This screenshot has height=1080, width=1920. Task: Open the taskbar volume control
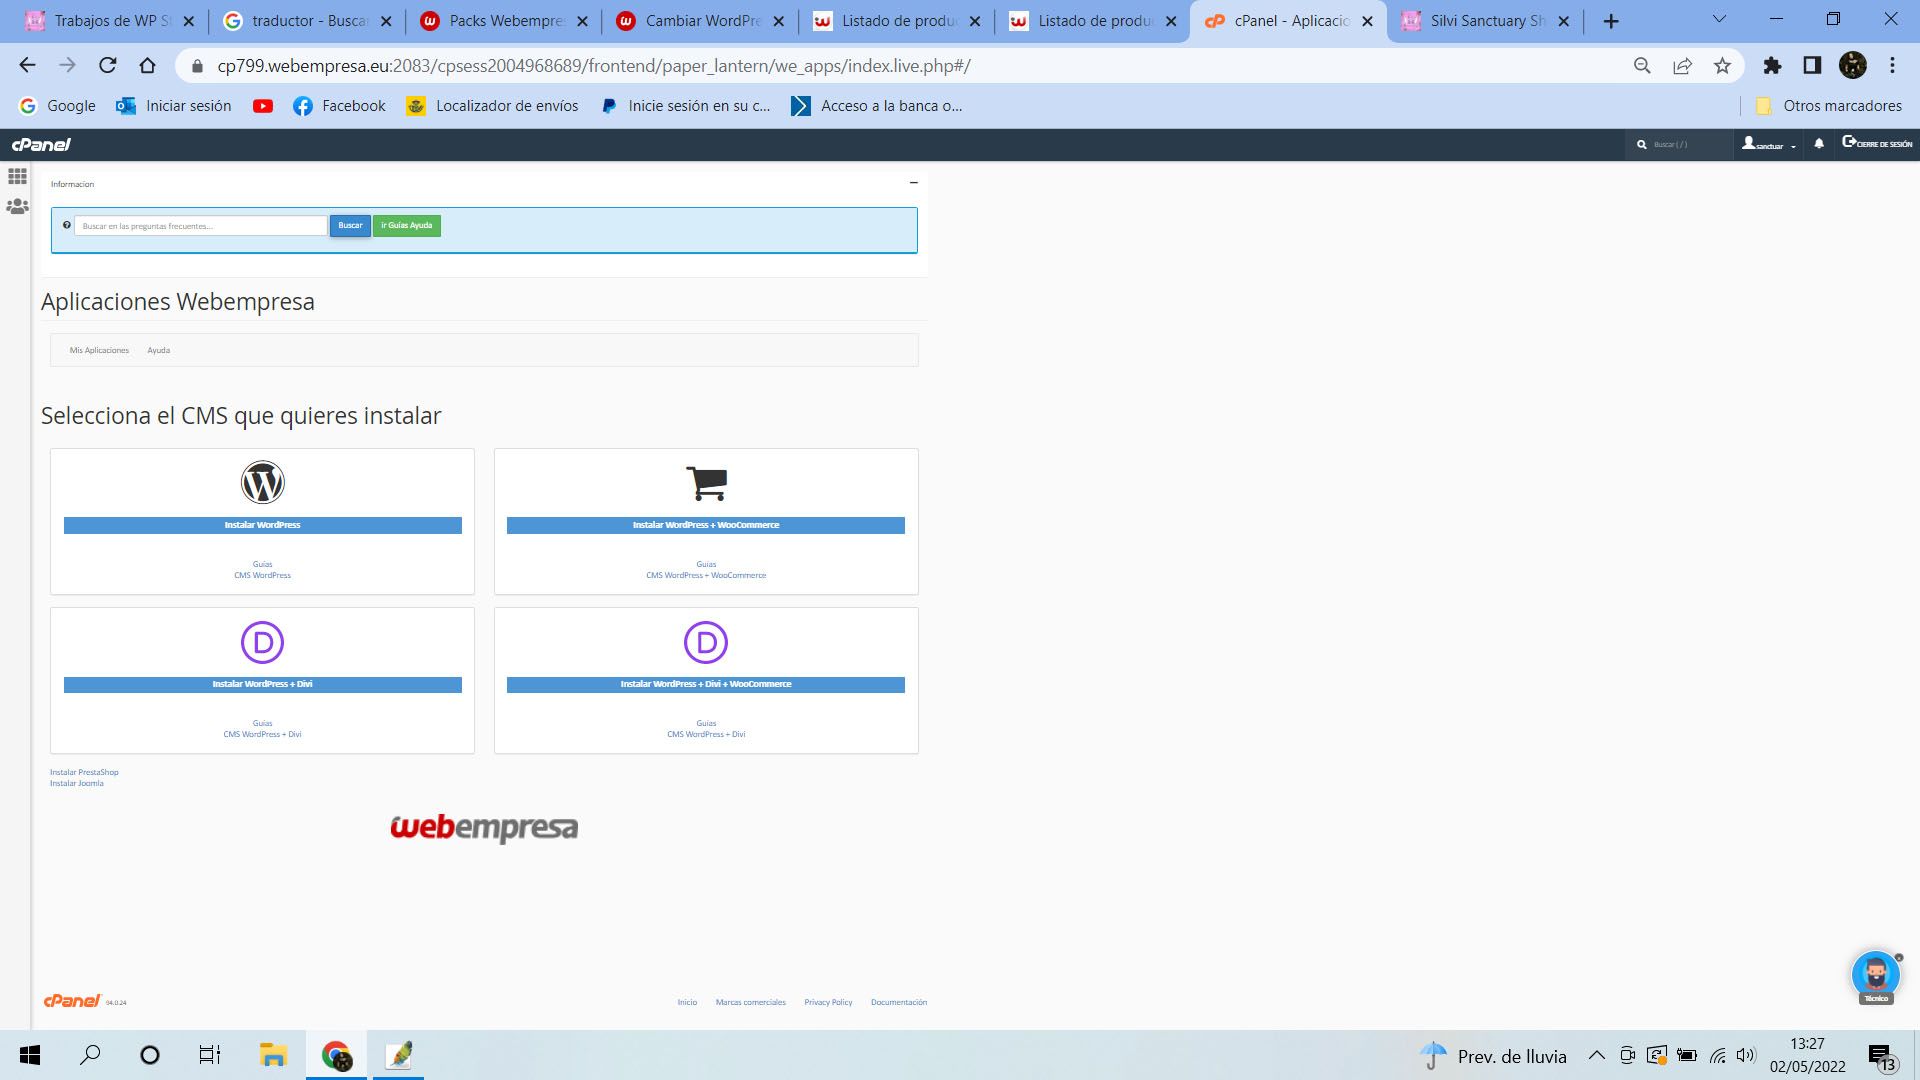tap(1746, 1055)
